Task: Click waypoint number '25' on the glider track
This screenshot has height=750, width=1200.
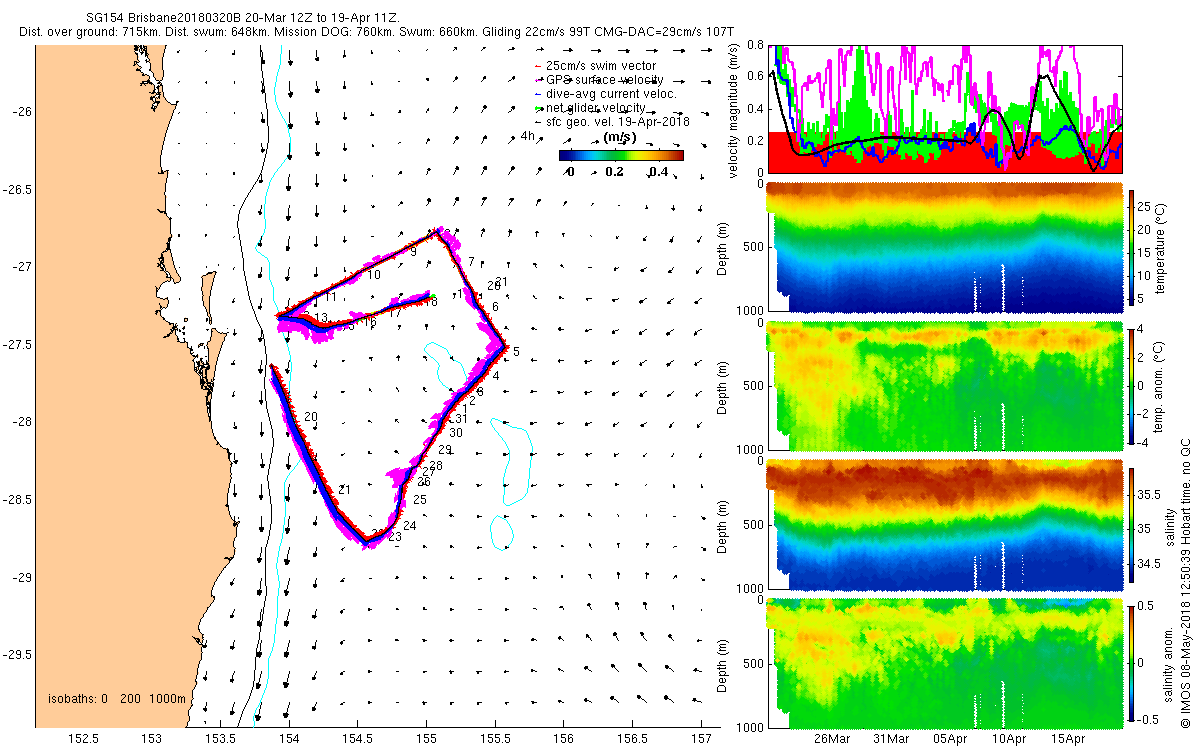Action: (x=420, y=499)
